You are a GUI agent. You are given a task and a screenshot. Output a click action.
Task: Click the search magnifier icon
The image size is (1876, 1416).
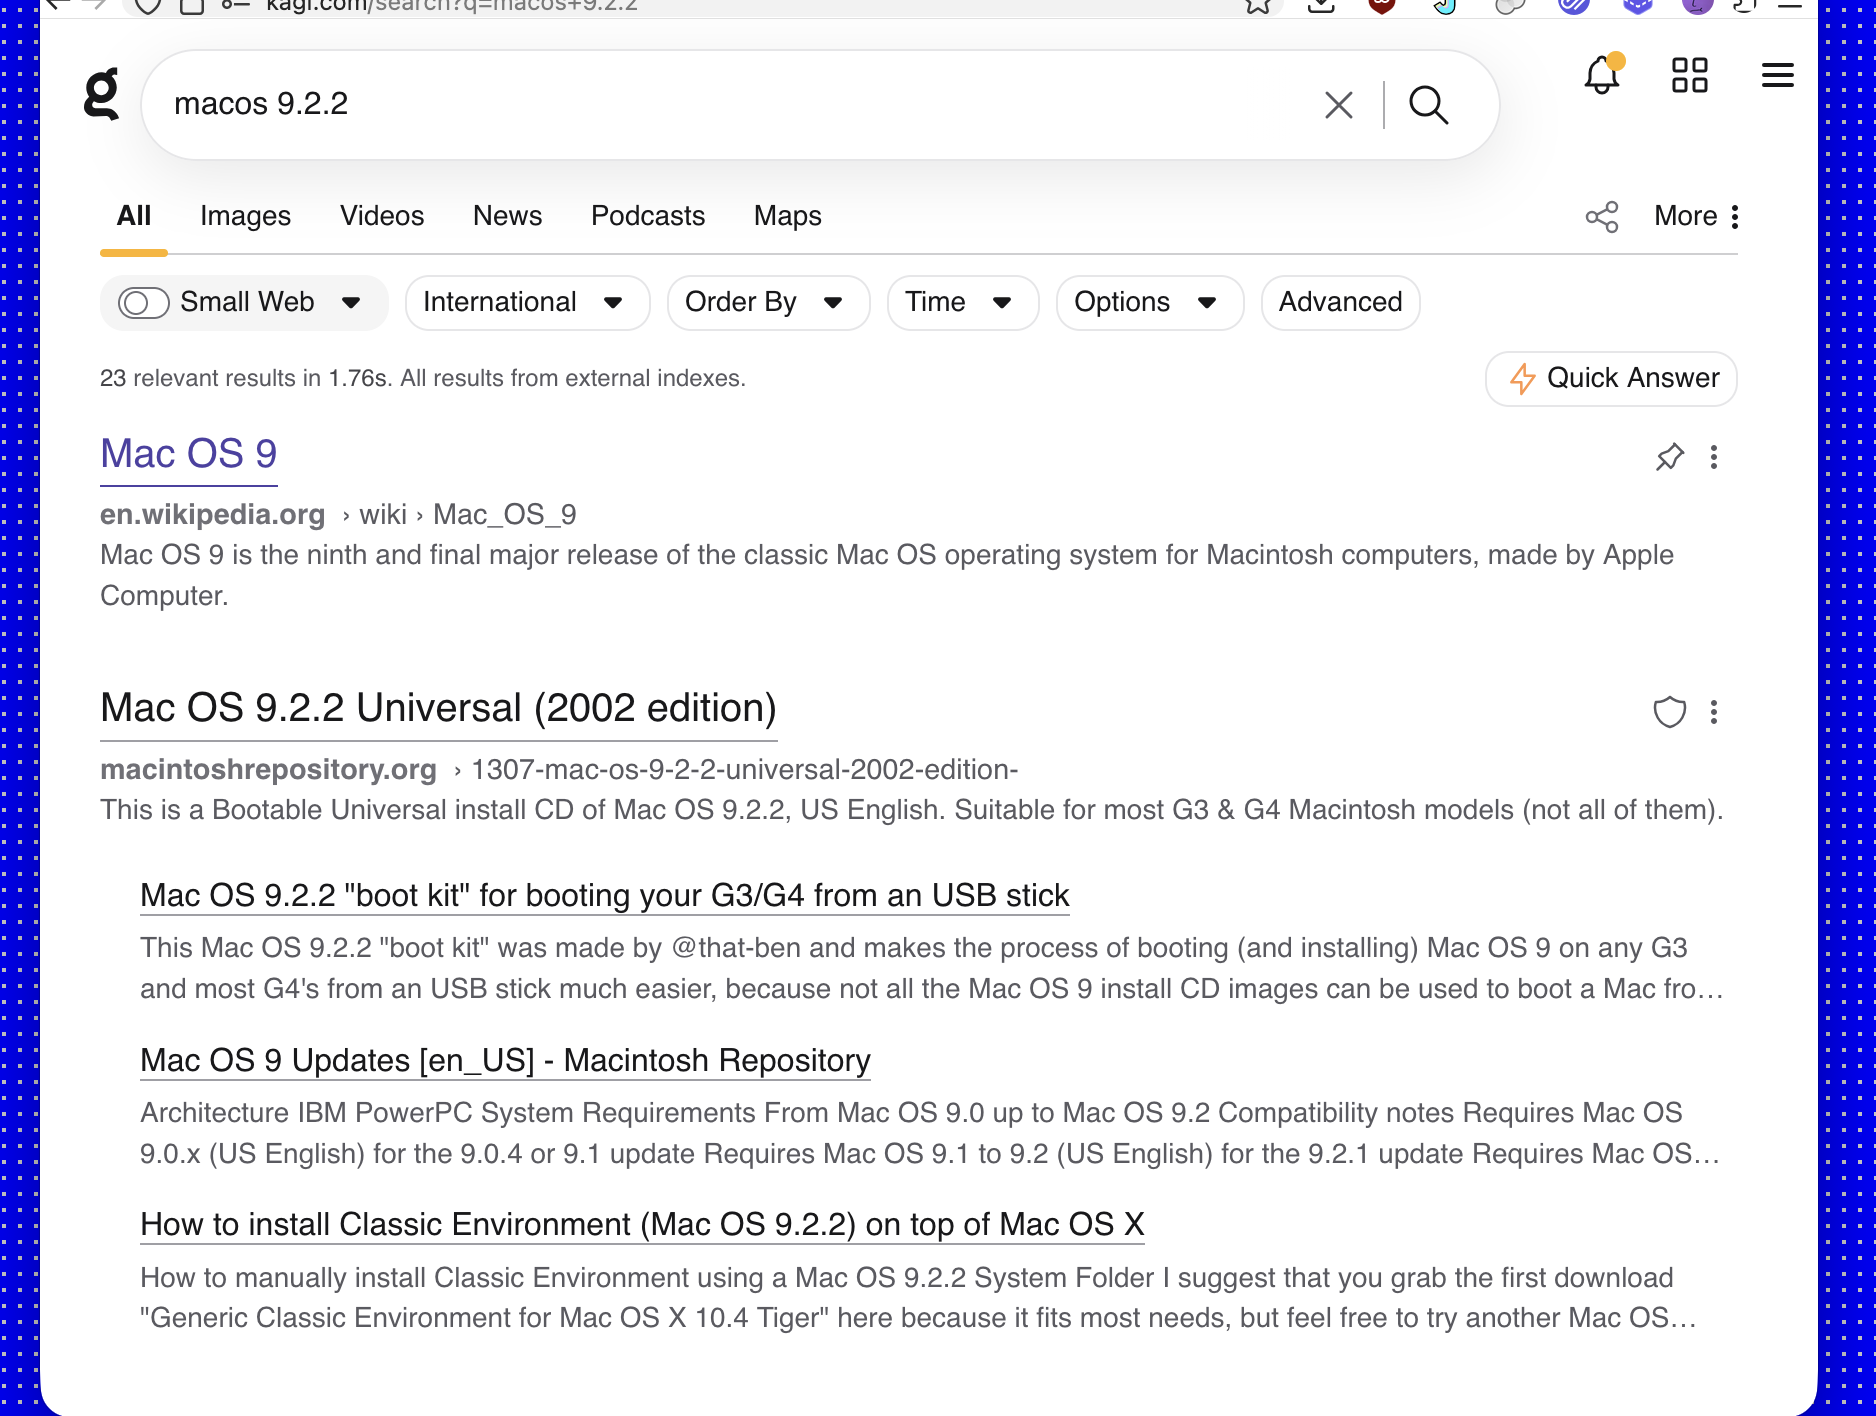pyautogui.click(x=1428, y=104)
